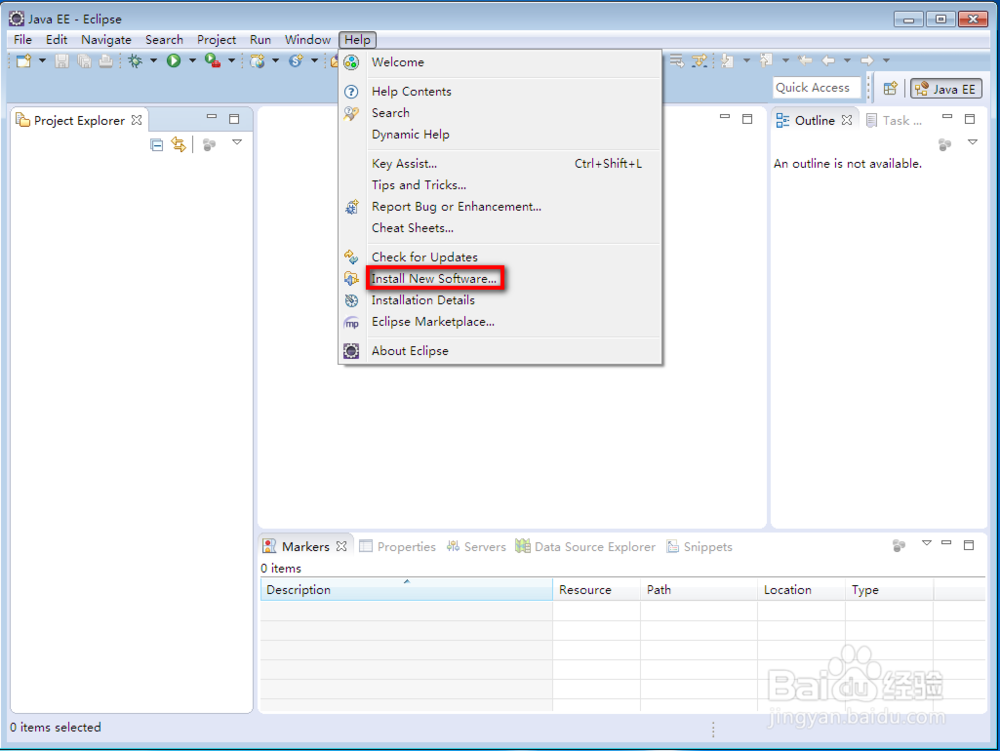Select Key Assist menu entry

point(500,164)
